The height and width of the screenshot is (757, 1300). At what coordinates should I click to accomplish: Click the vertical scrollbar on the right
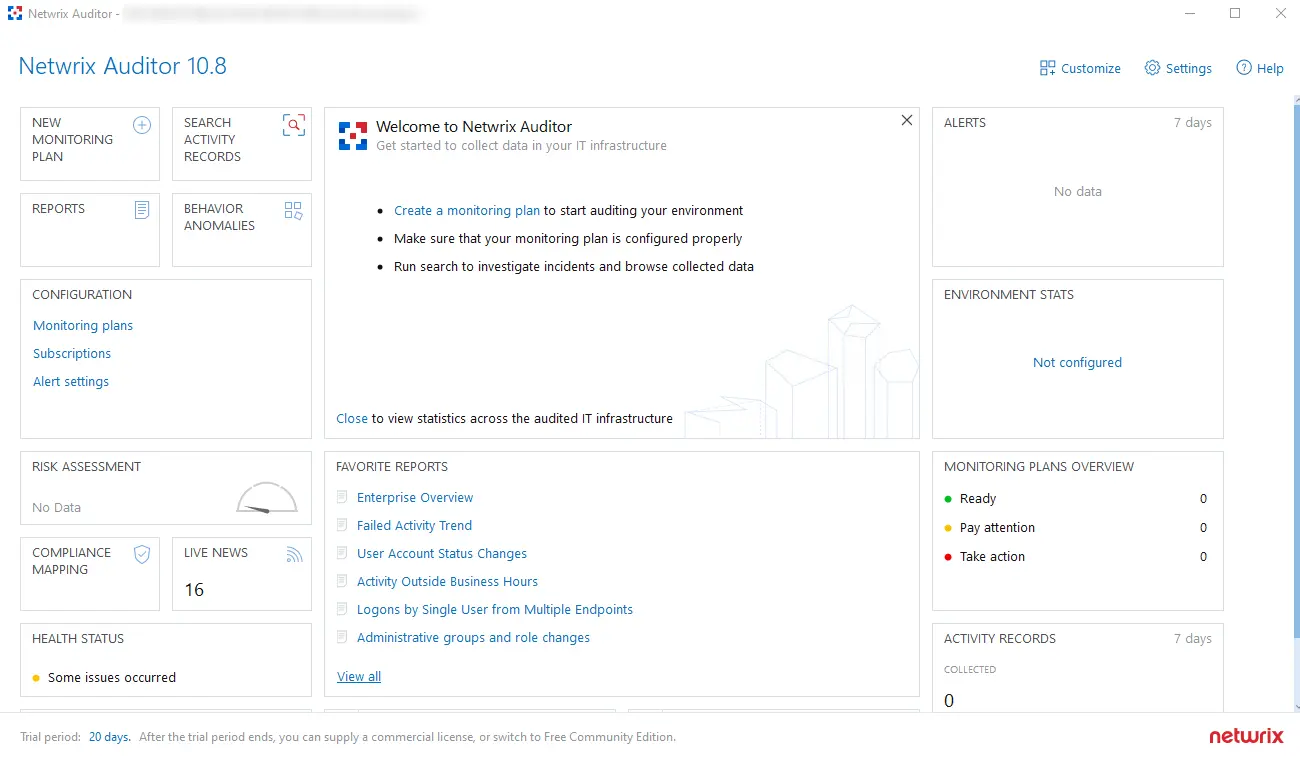(x=1296, y=400)
